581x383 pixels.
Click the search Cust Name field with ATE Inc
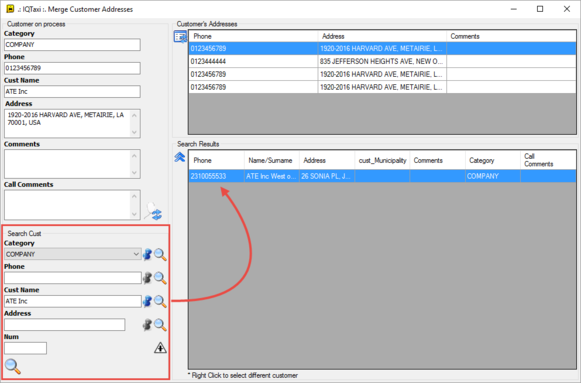[73, 301]
